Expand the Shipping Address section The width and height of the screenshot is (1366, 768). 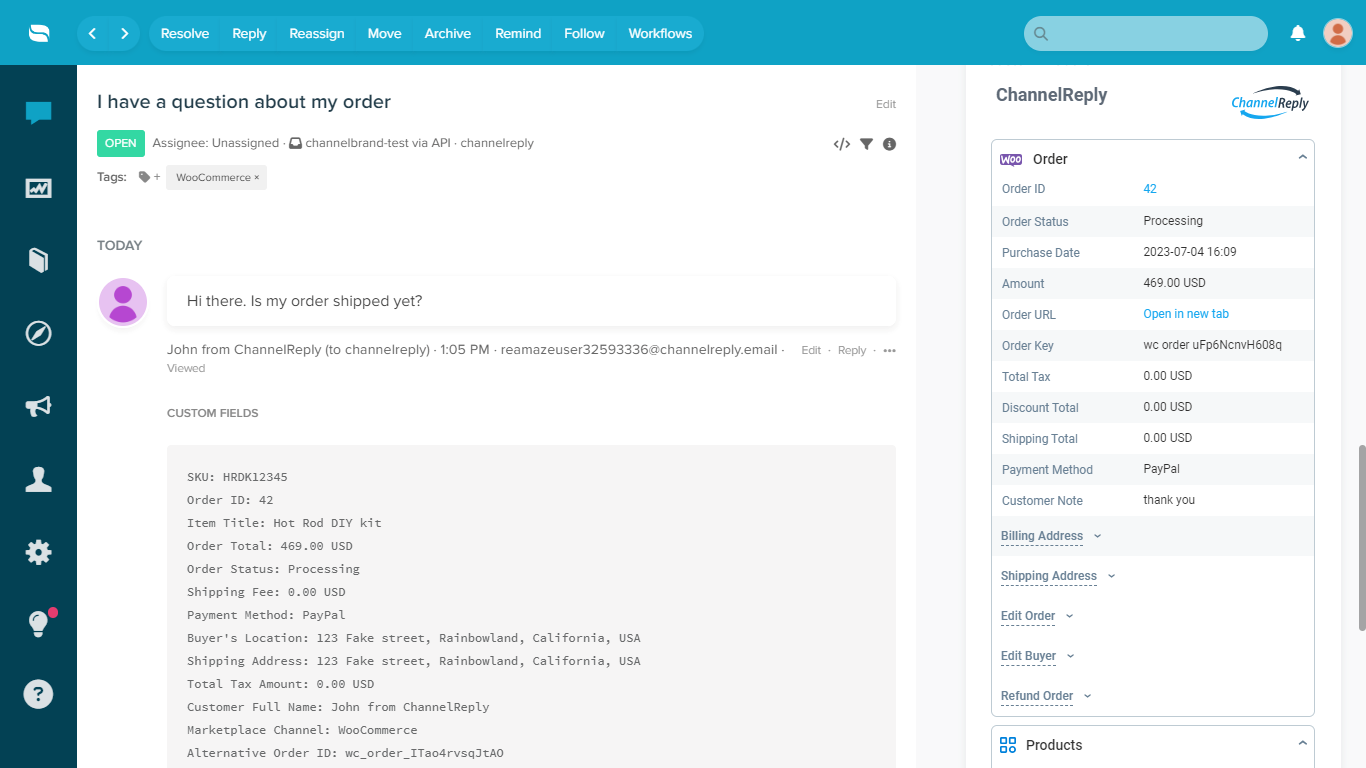pos(1058,576)
